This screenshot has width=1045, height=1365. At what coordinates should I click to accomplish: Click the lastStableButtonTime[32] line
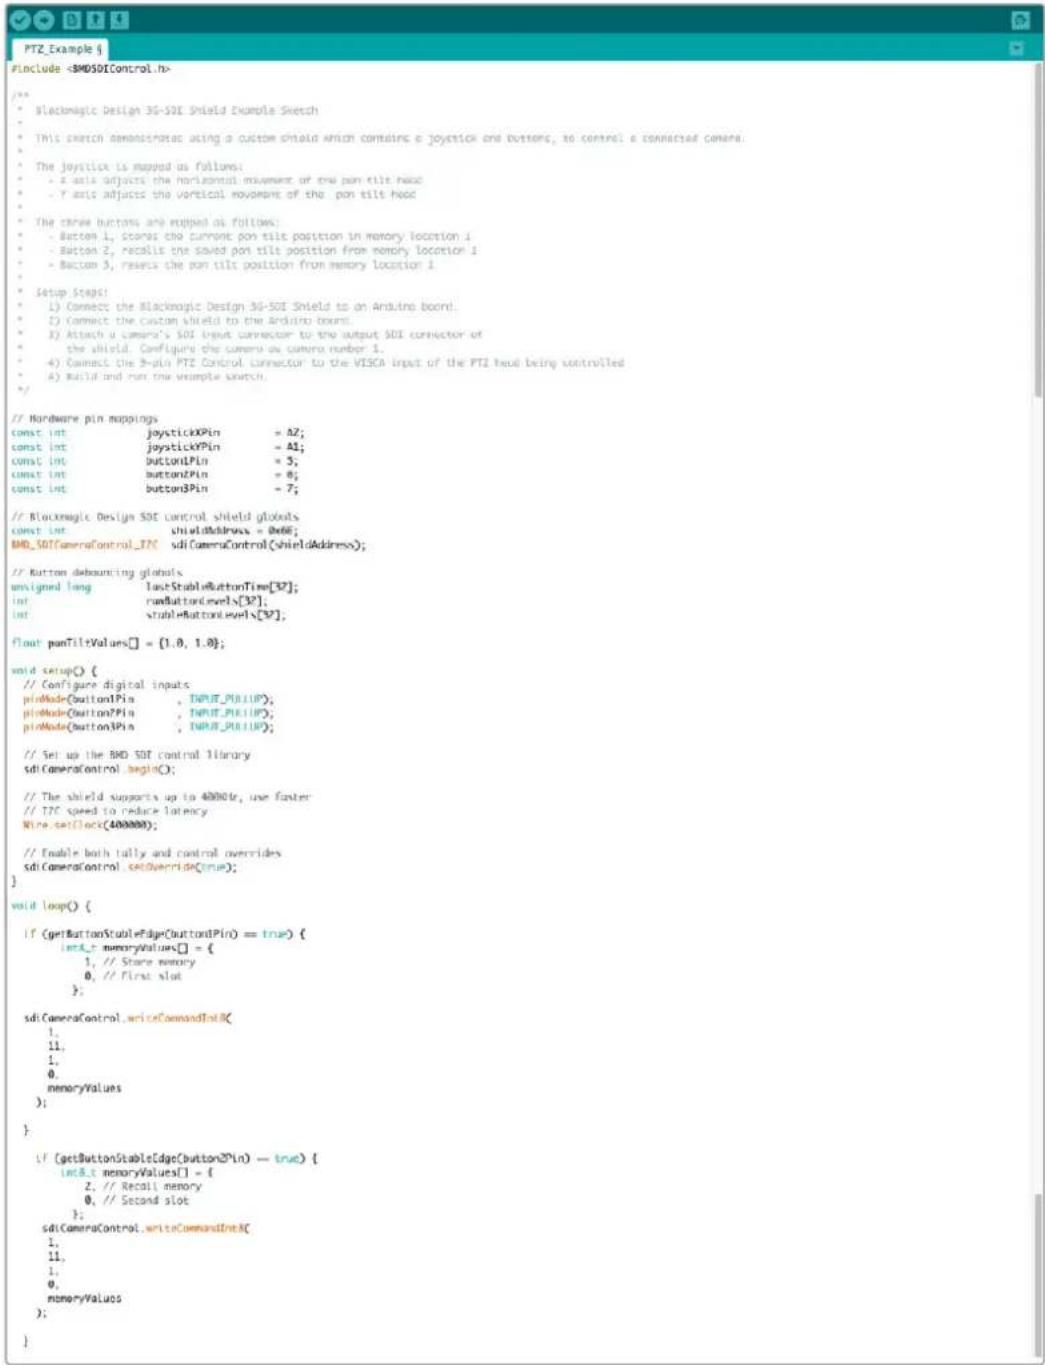[x=155, y=587]
